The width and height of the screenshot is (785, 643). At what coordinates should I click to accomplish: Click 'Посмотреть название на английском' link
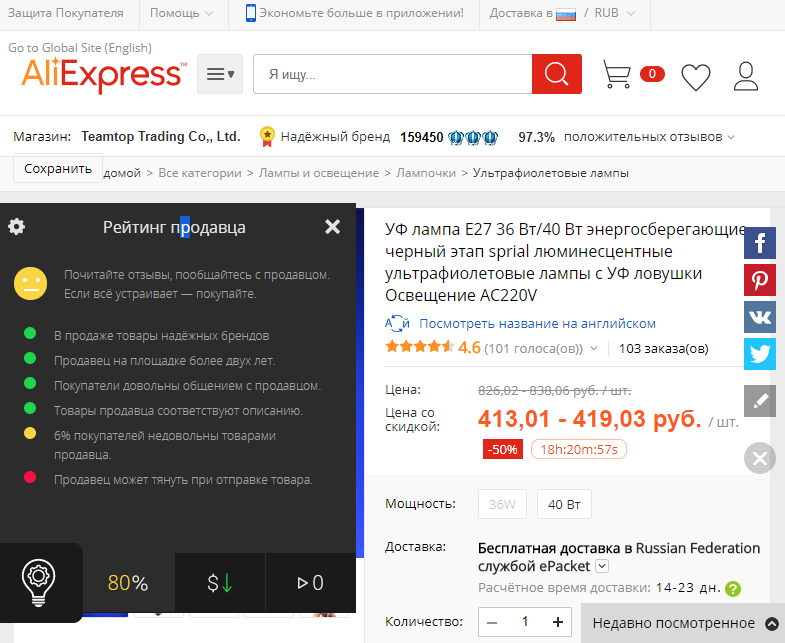tap(537, 324)
